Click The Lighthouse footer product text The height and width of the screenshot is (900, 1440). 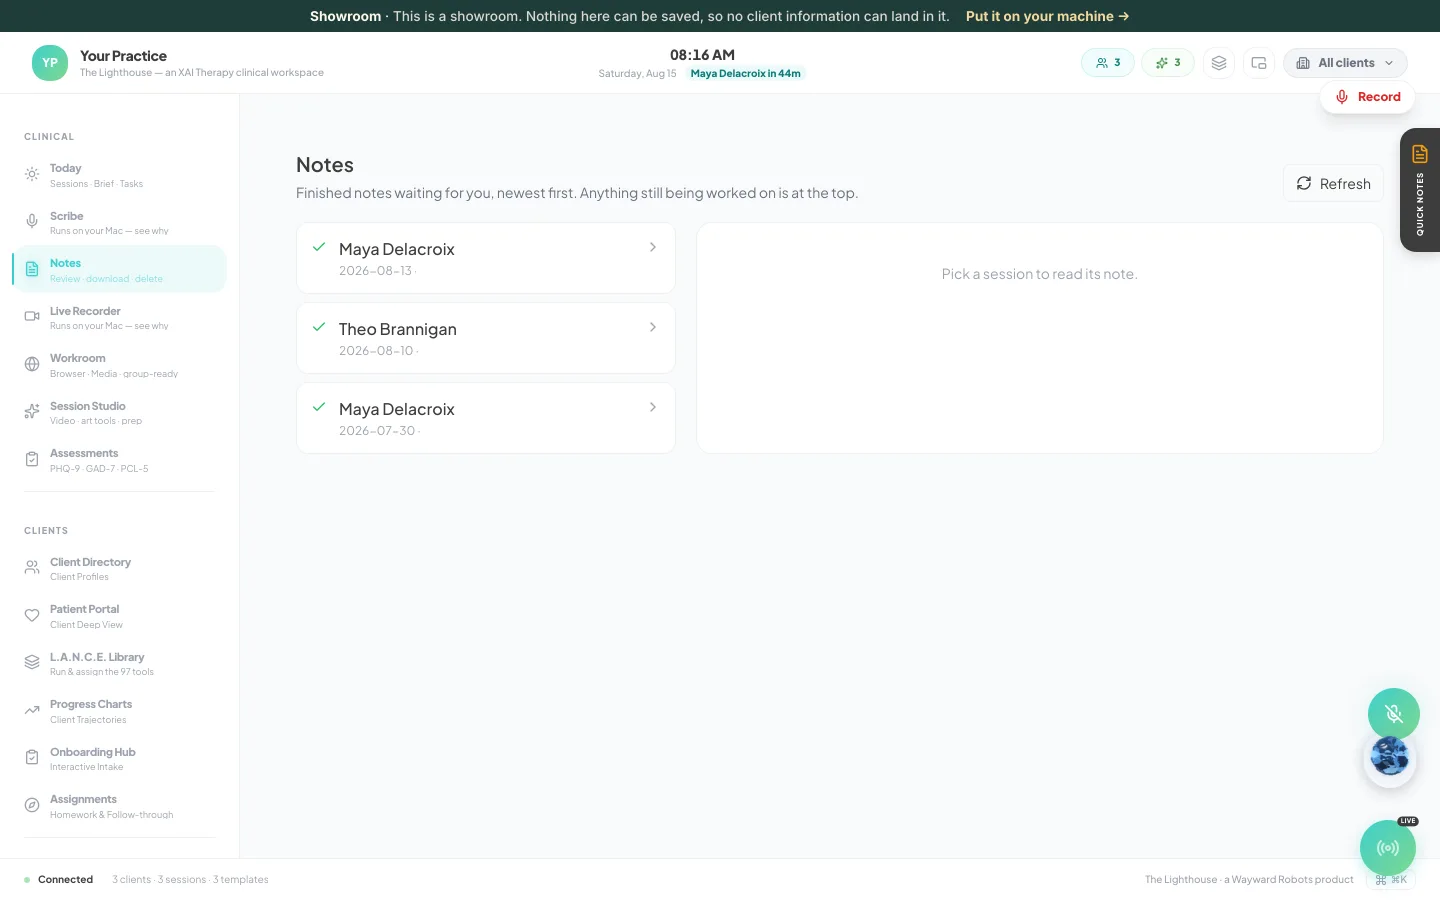[x=1249, y=880]
